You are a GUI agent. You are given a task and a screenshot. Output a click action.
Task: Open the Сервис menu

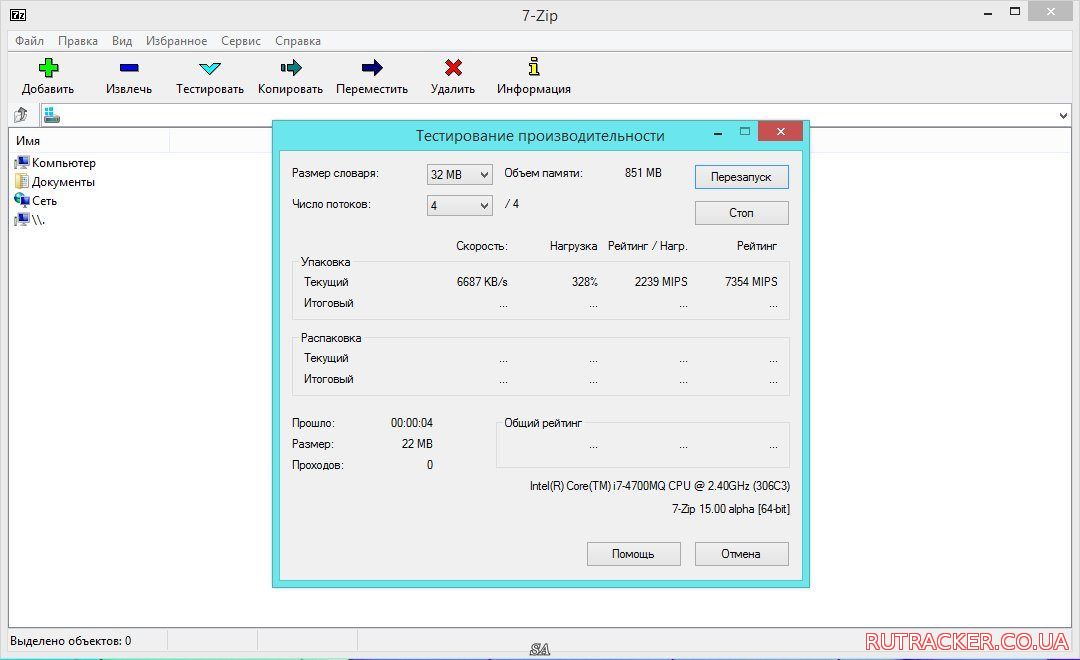tap(241, 41)
